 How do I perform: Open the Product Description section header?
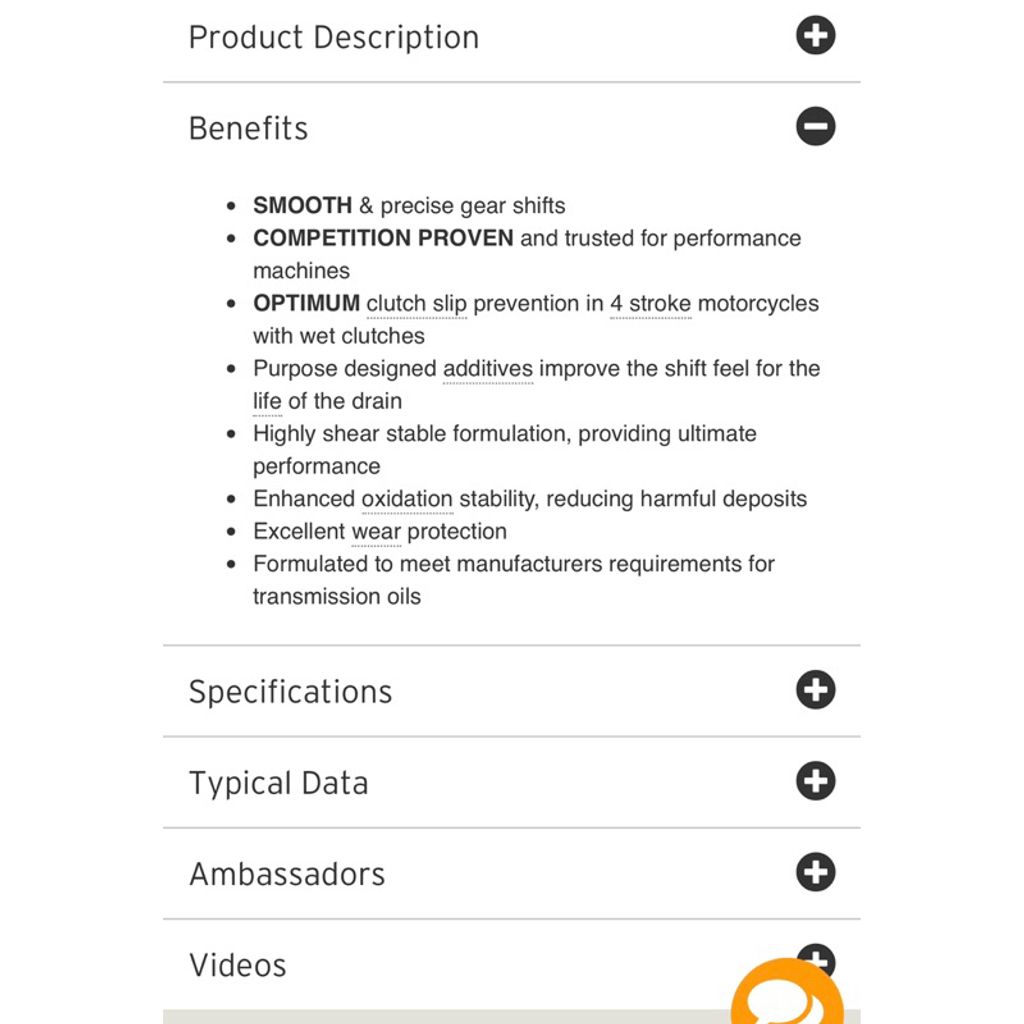click(334, 37)
